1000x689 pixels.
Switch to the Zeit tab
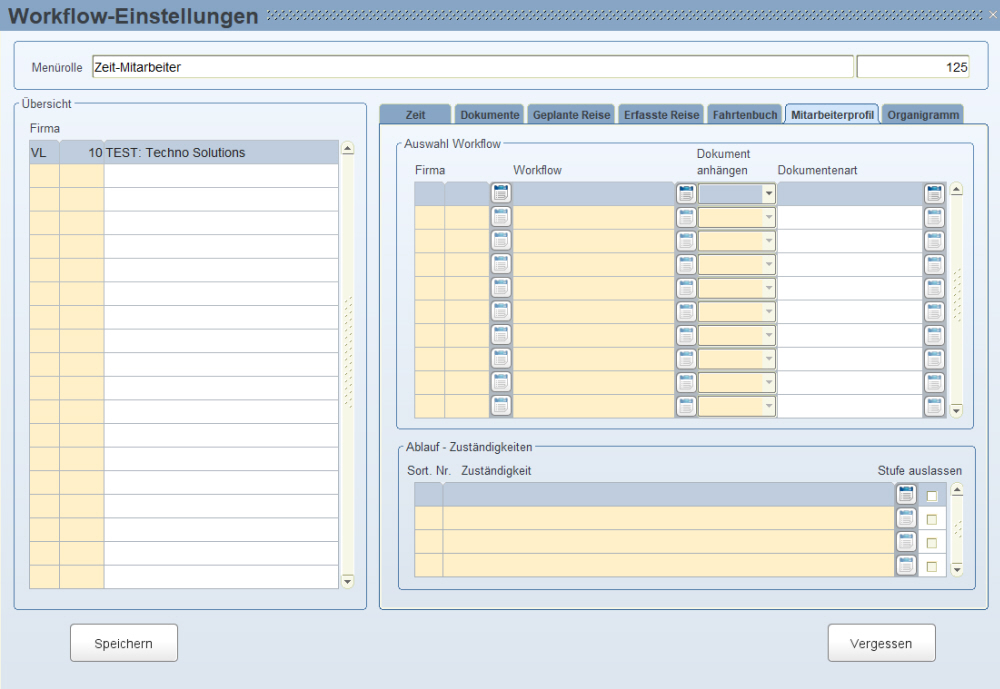pos(415,115)
